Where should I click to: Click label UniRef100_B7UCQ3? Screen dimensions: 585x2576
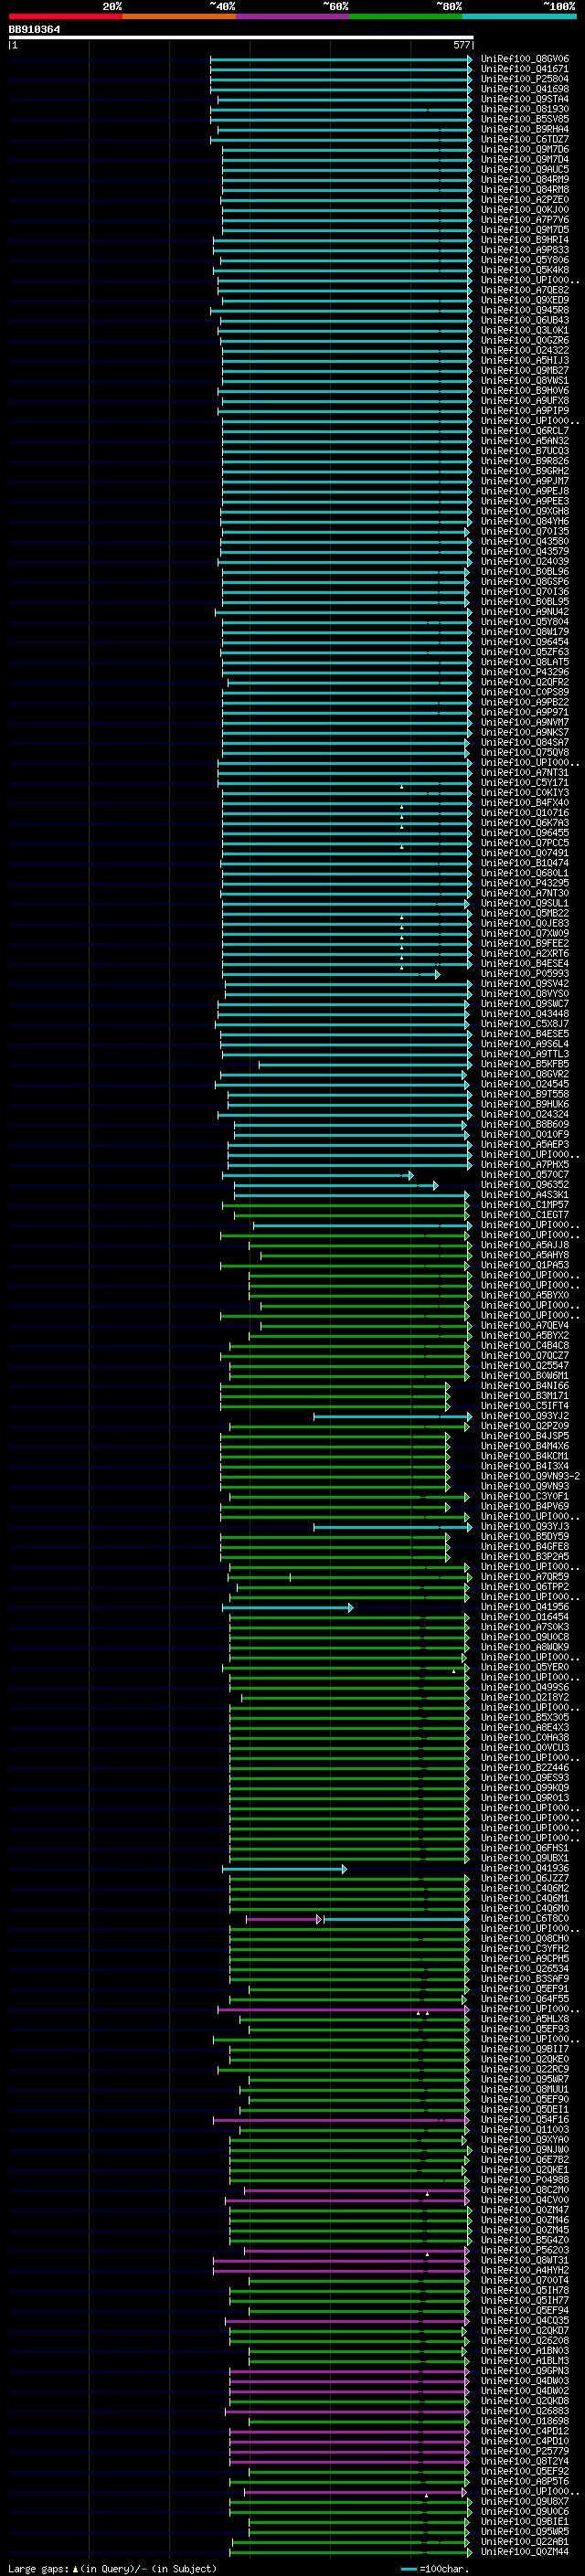524,451
